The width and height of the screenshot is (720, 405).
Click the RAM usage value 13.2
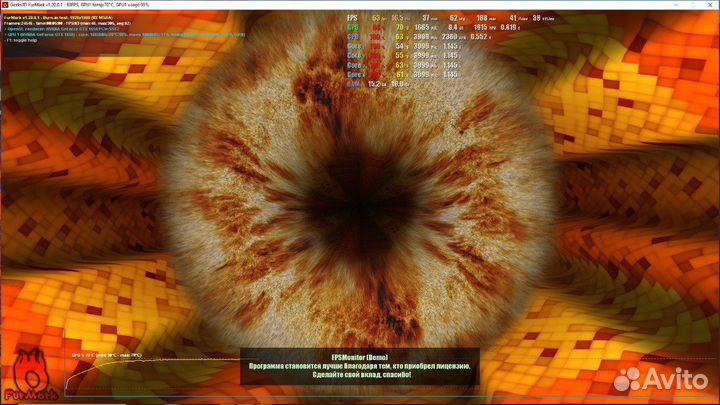click(x=374, y=84)
